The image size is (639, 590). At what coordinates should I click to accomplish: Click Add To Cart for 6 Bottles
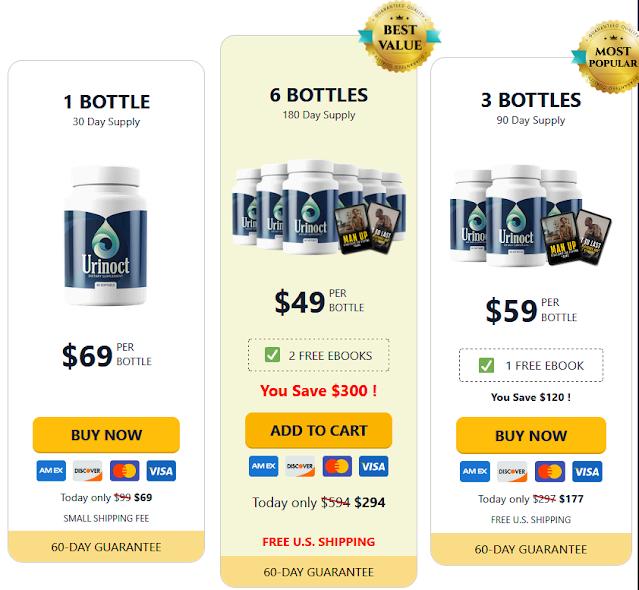(x=319, y=430)
